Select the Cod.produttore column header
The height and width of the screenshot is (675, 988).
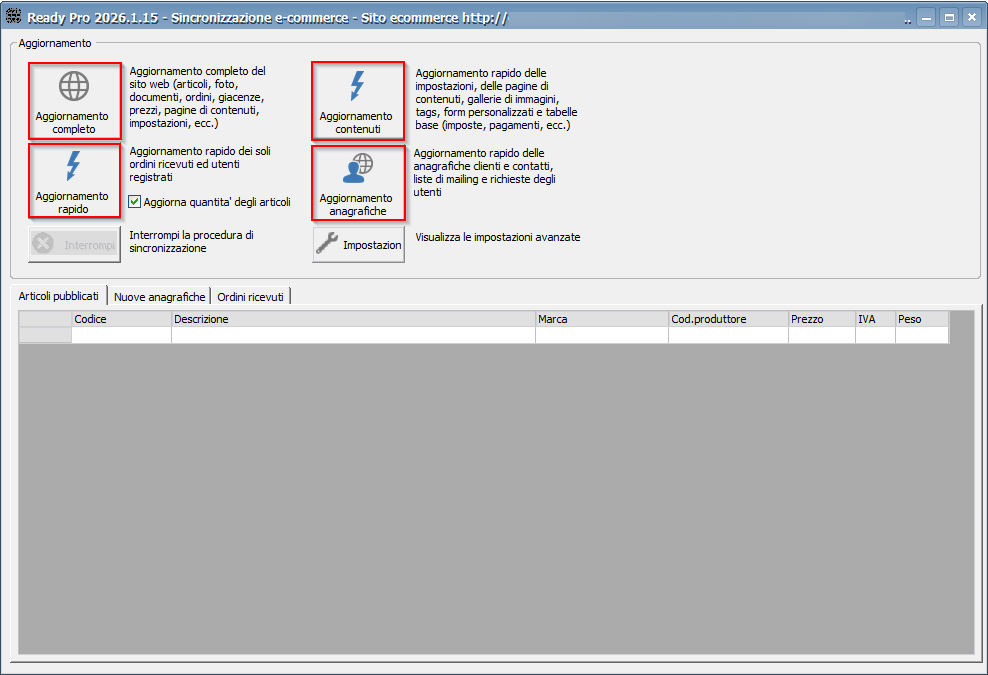(727, 319)
